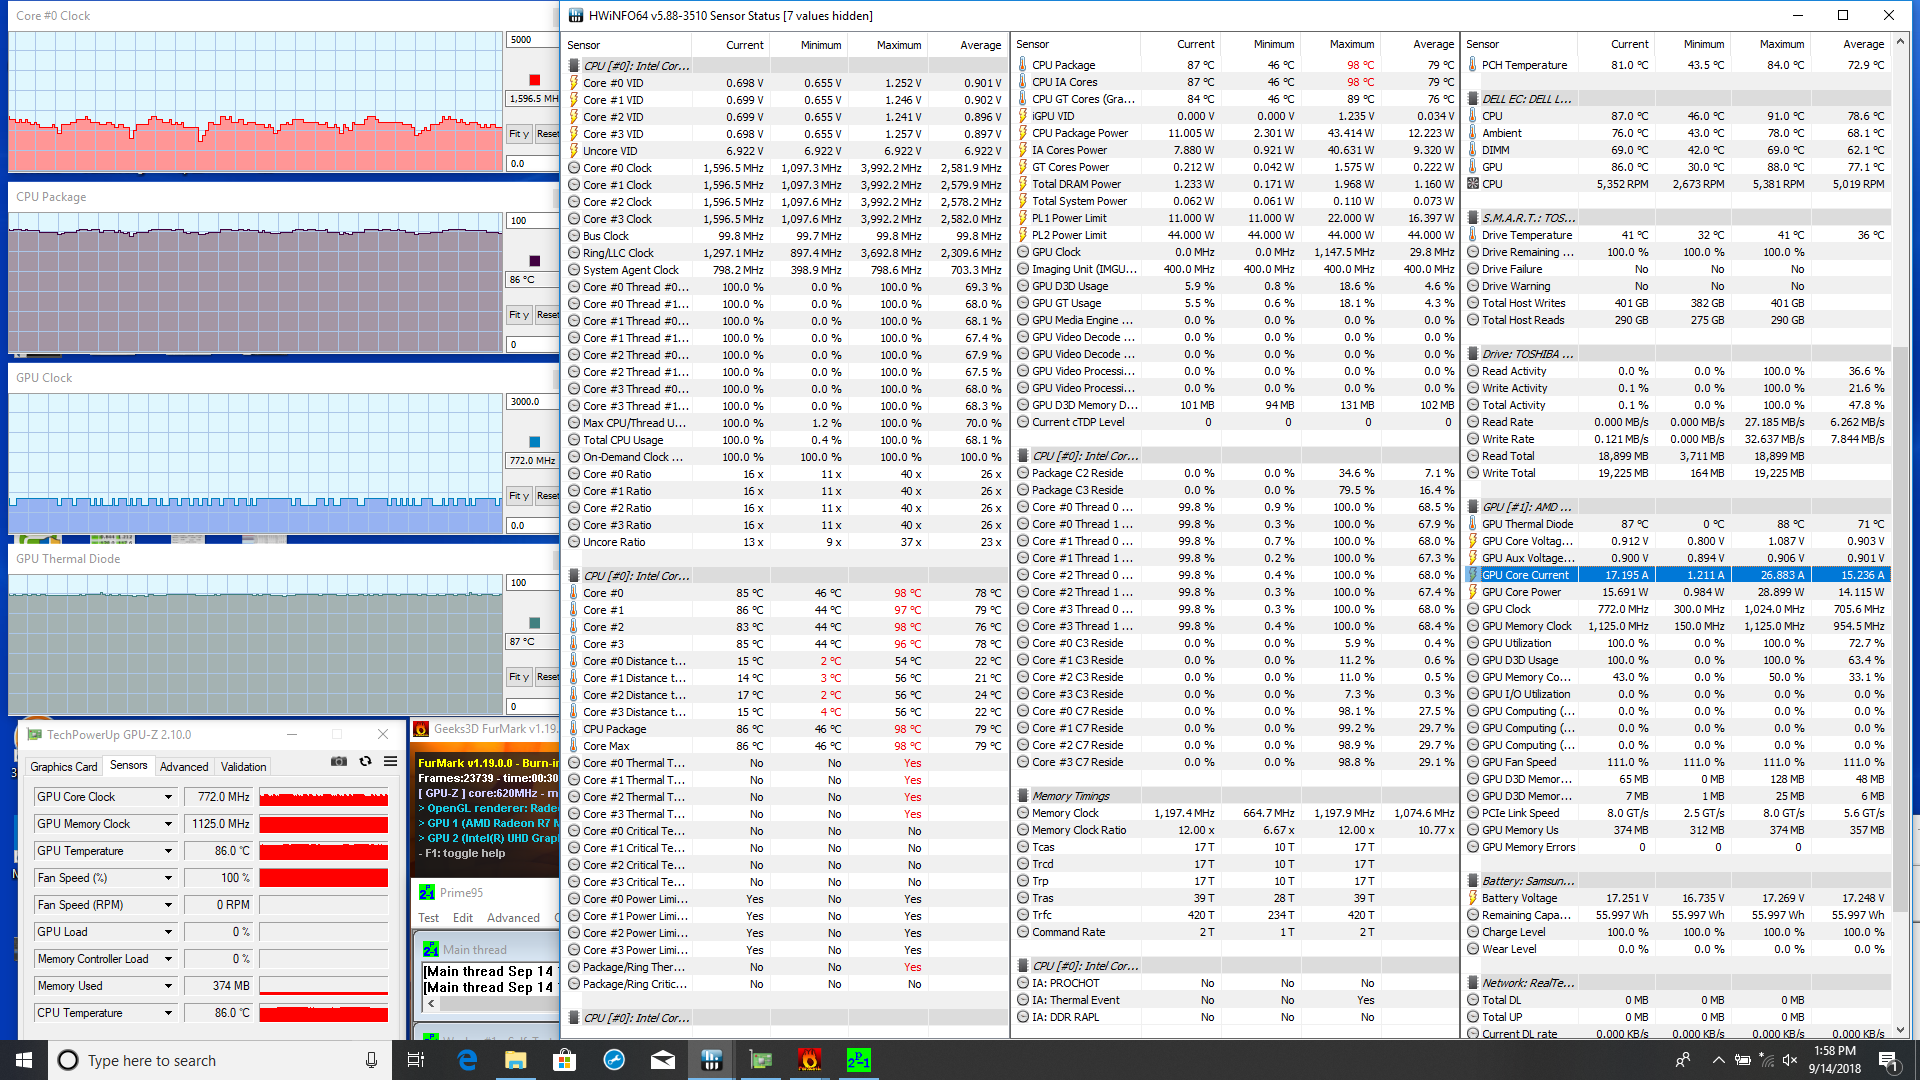Switch to GPU-Z via its taskbar icon

click(x=761, y=1060)
